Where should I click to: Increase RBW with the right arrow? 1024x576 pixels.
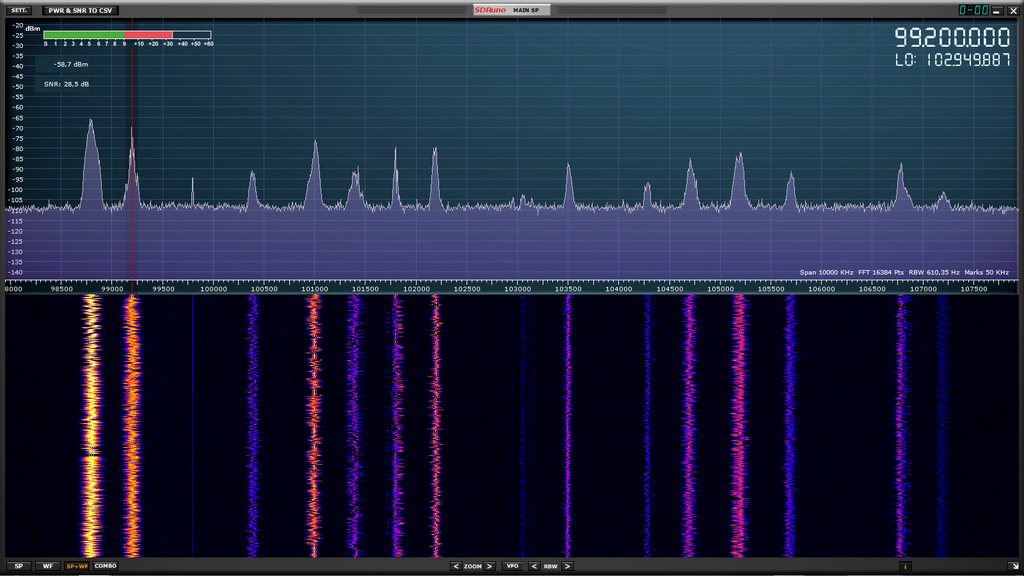567,566
